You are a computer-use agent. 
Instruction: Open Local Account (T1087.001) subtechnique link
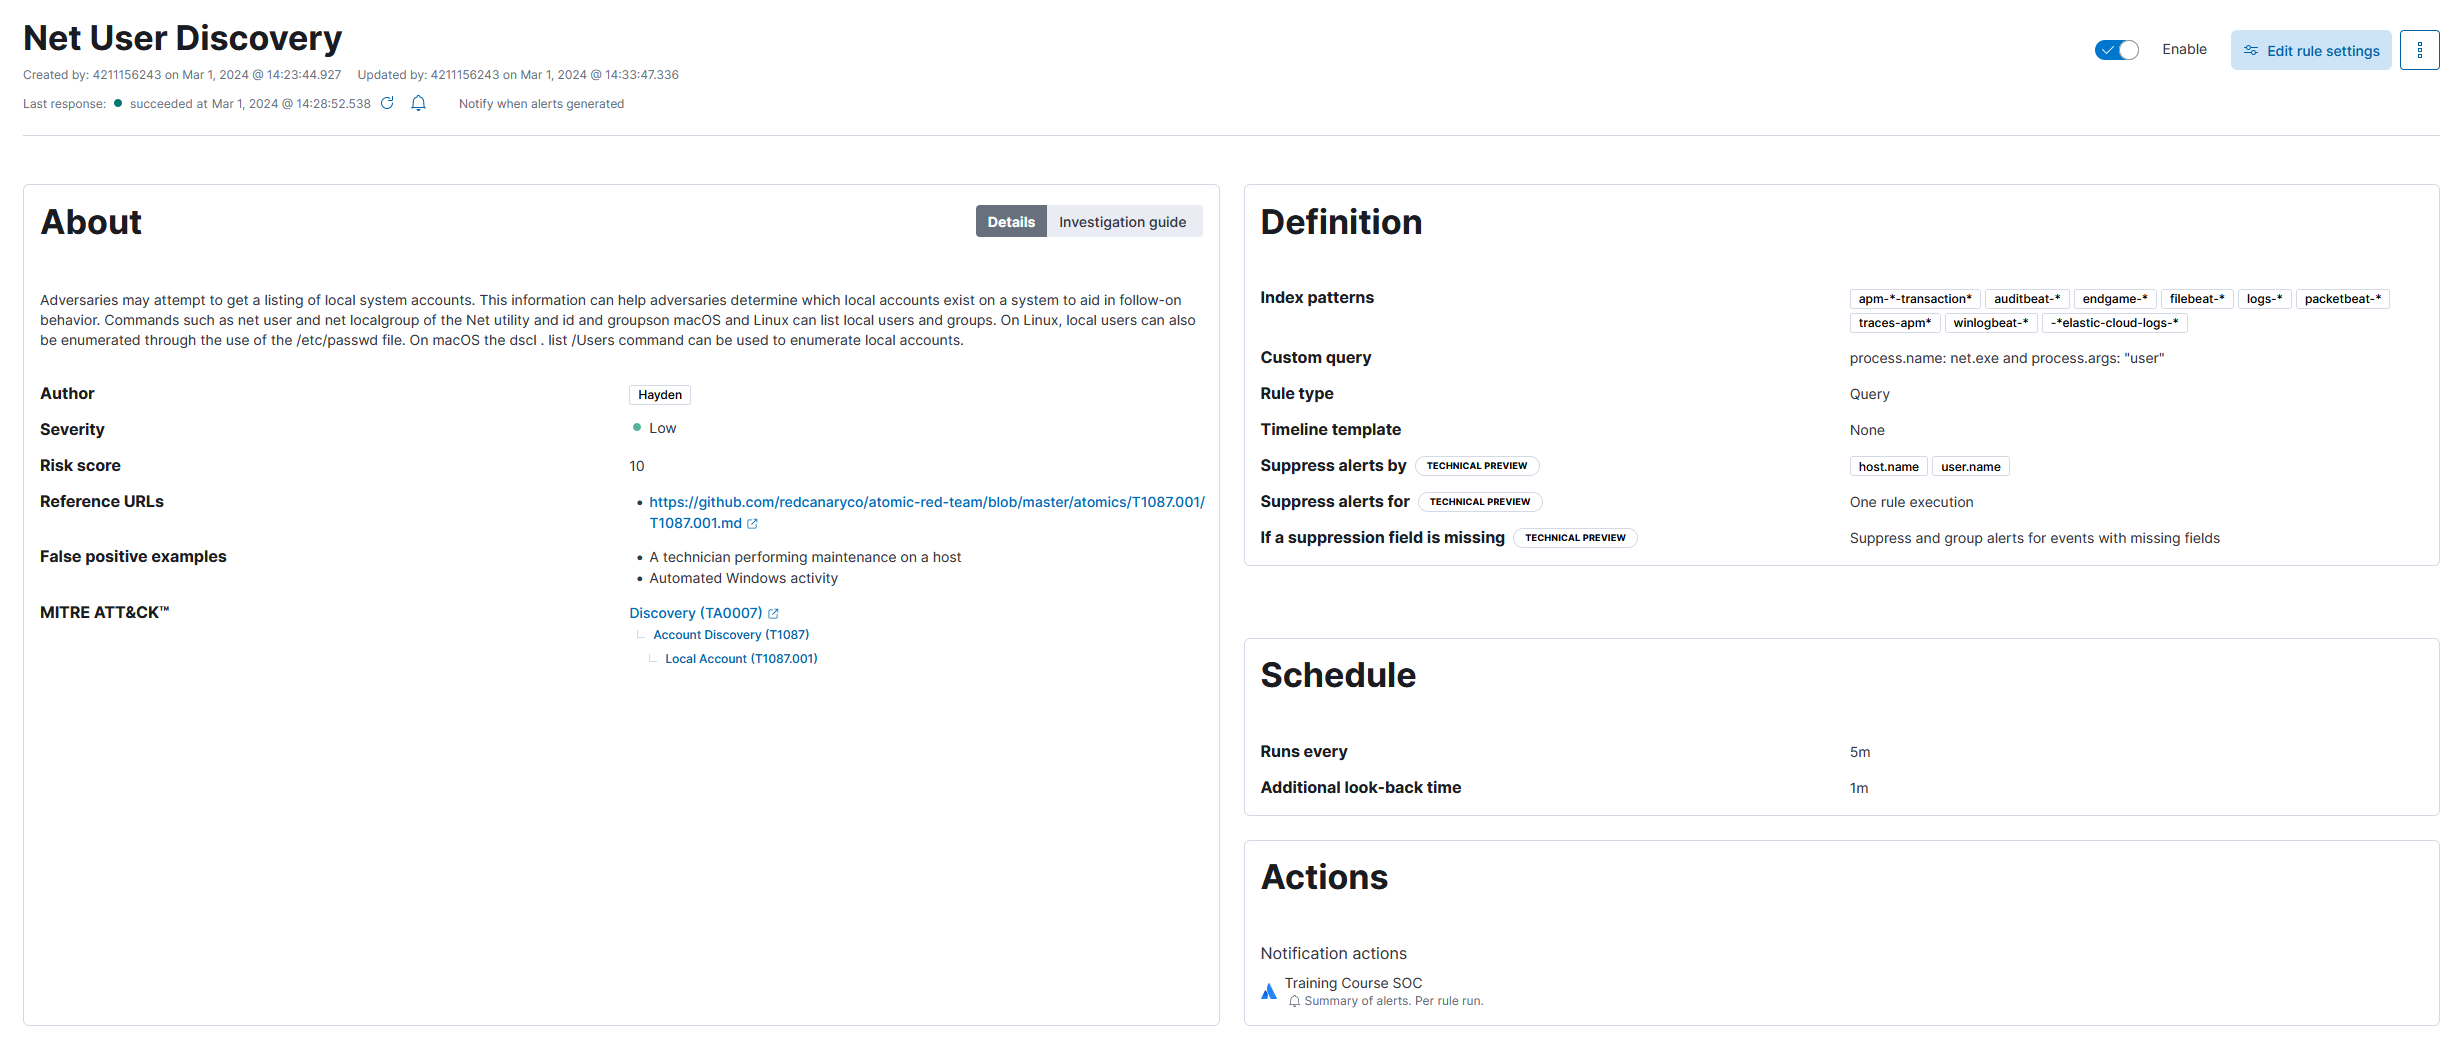point(741,659)
